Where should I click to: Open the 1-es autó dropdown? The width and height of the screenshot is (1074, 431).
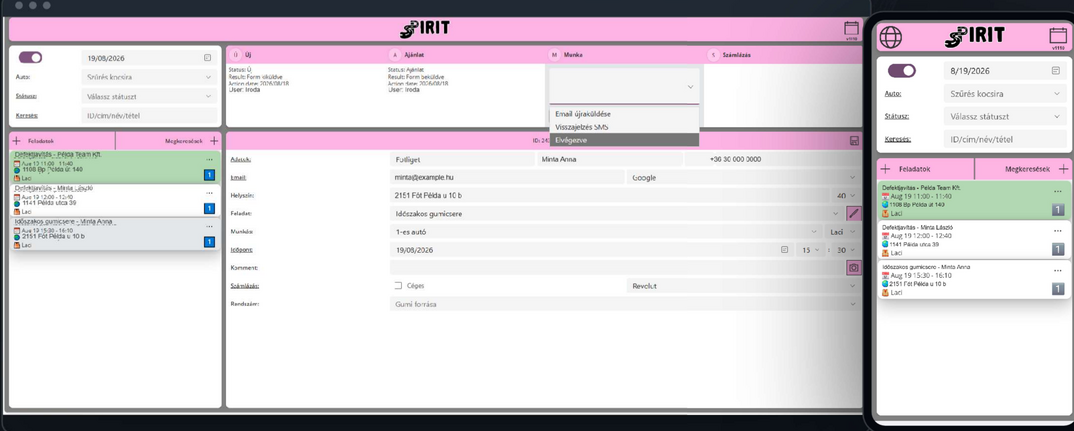607,232
